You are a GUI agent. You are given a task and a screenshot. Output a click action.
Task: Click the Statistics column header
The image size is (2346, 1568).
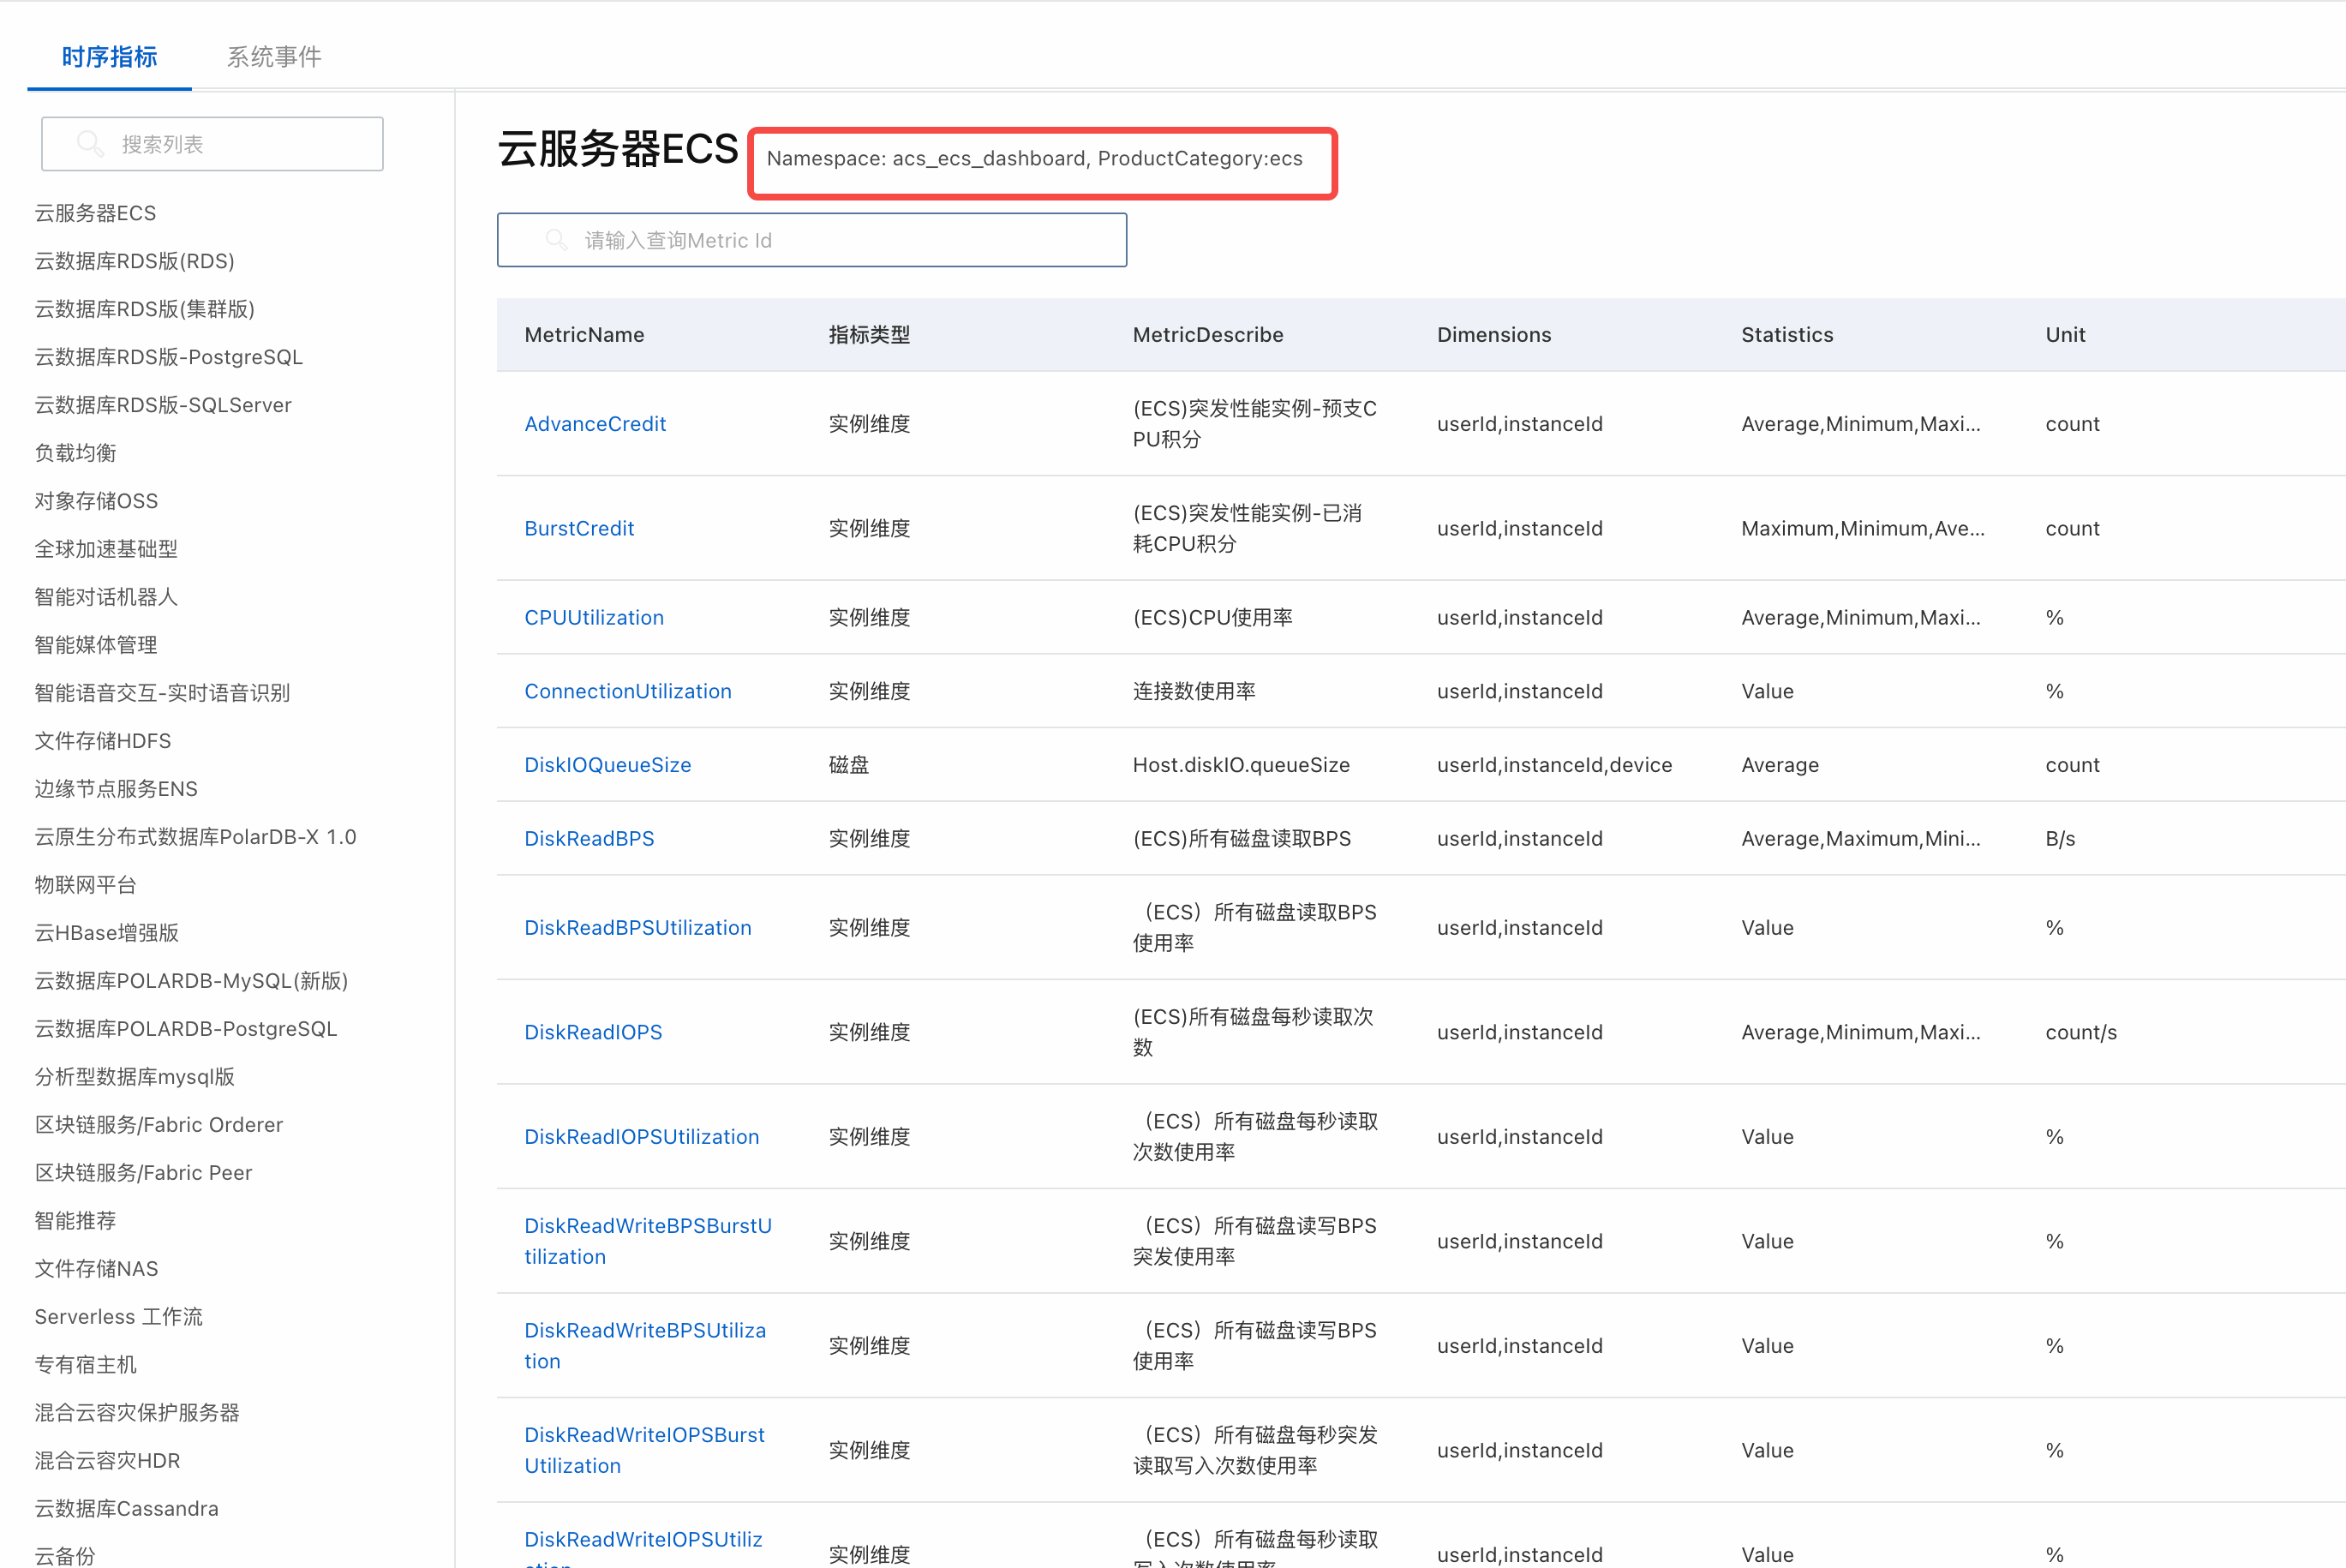(1787, 335)
